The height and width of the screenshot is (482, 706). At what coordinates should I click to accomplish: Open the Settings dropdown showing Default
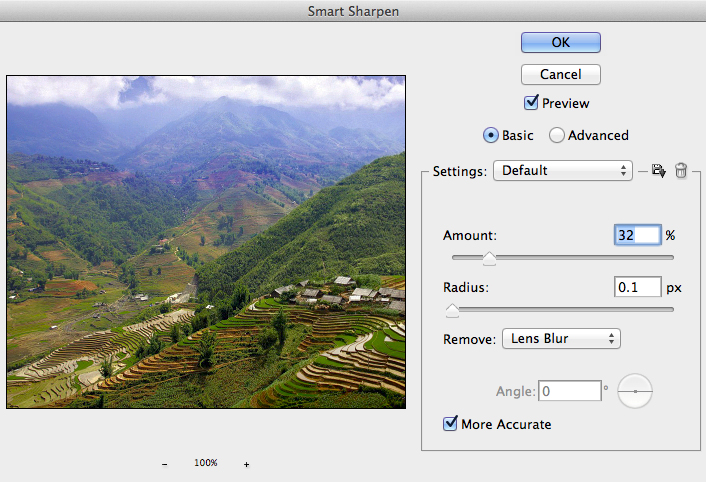pos(563,171)
